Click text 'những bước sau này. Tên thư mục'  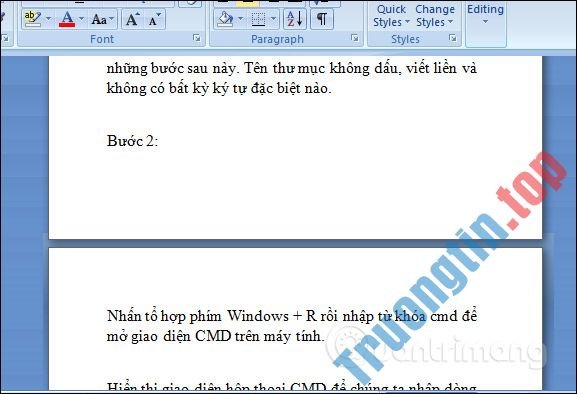click(x=216, y=68)
